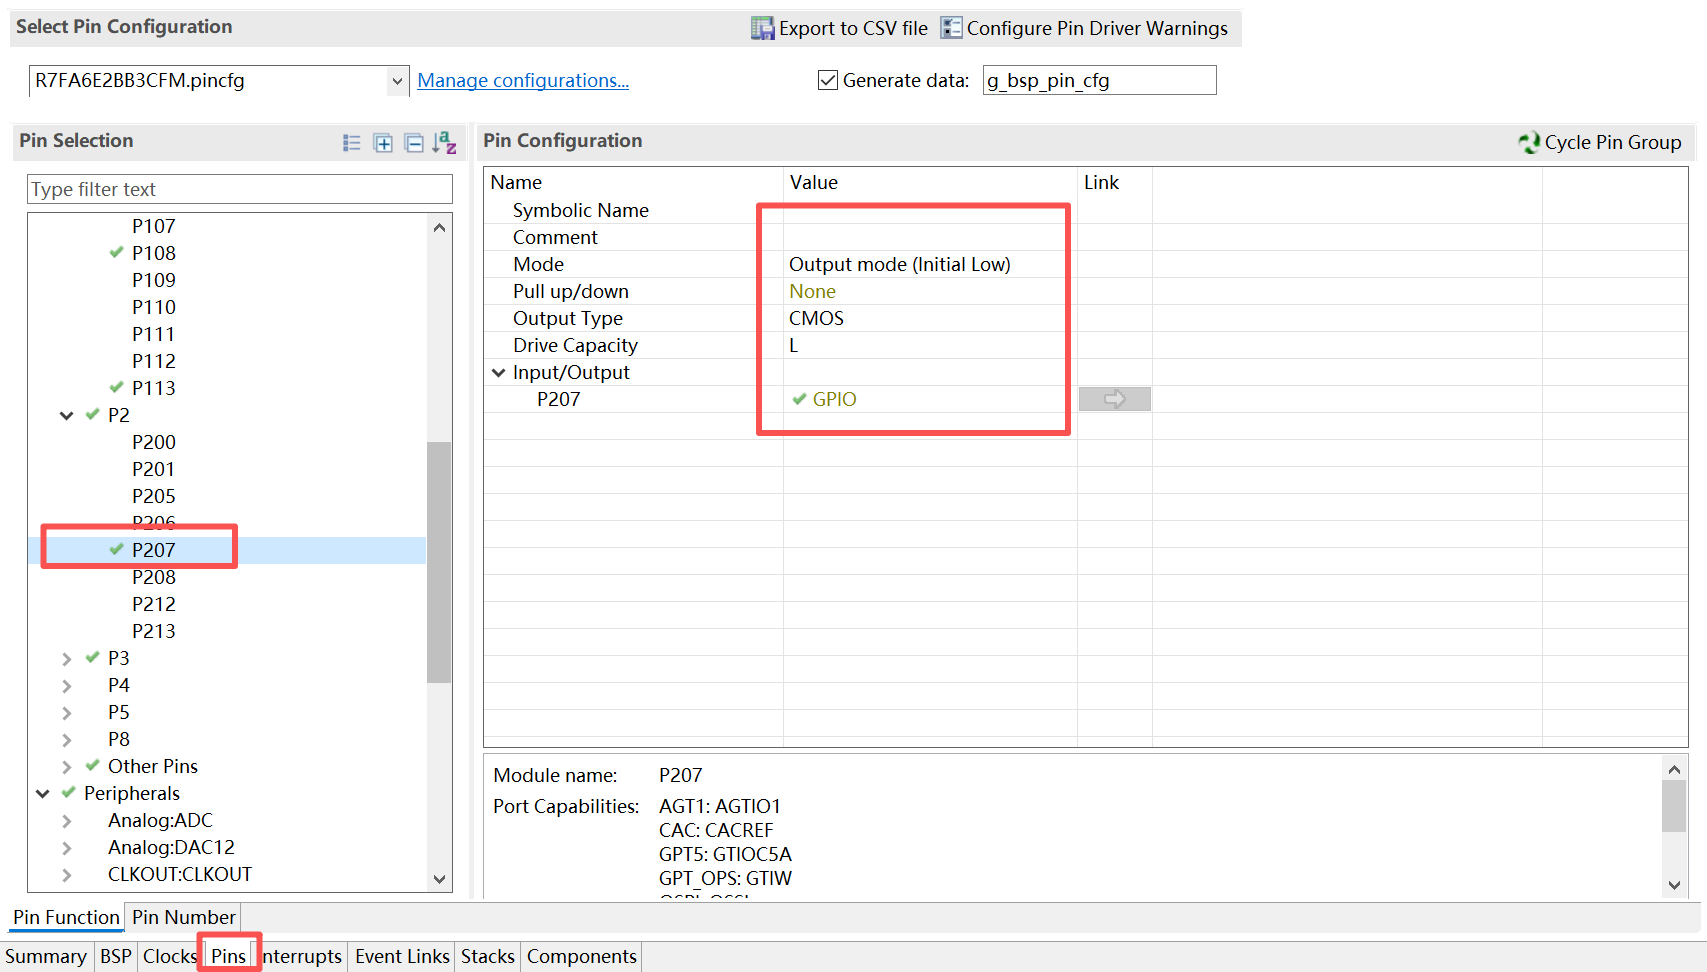Viewport: 1707px width, 972px height.
Task: Switch to the Pin Number tab
Action: coord(184,917)
